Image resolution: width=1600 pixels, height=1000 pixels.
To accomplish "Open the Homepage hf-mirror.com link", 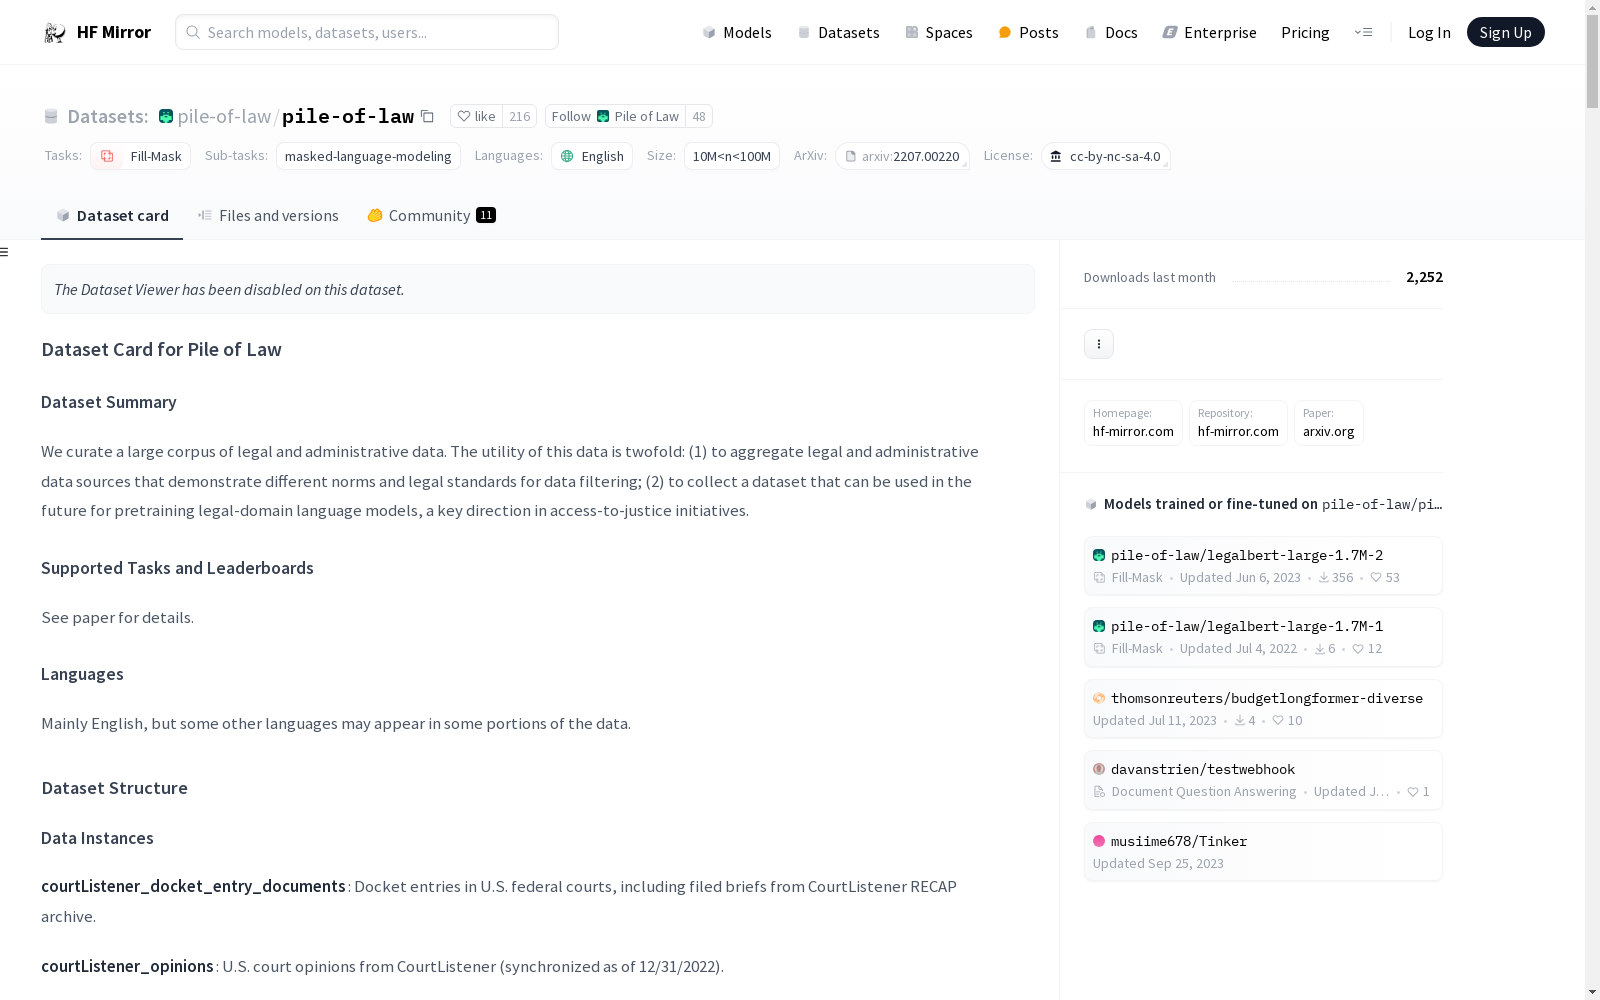I will [1133, 422].
